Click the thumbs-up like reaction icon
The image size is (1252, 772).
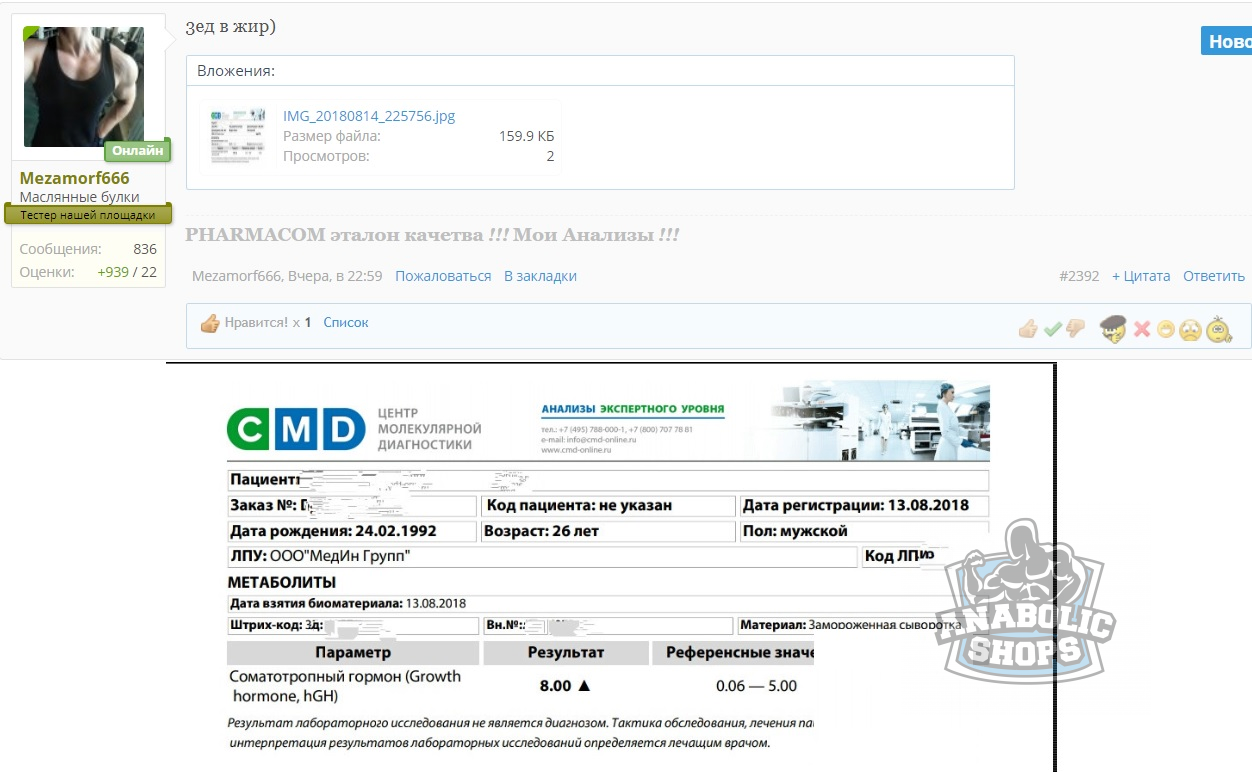[1027, 329]
